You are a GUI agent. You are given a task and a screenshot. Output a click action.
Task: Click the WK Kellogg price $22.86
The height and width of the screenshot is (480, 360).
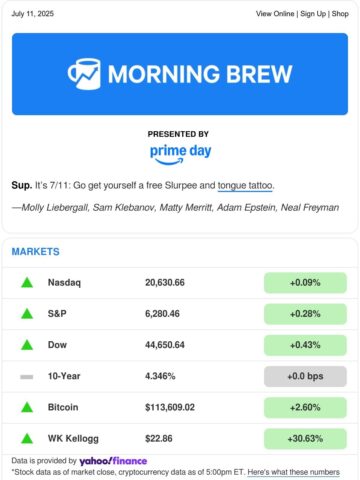coord(159,439)
